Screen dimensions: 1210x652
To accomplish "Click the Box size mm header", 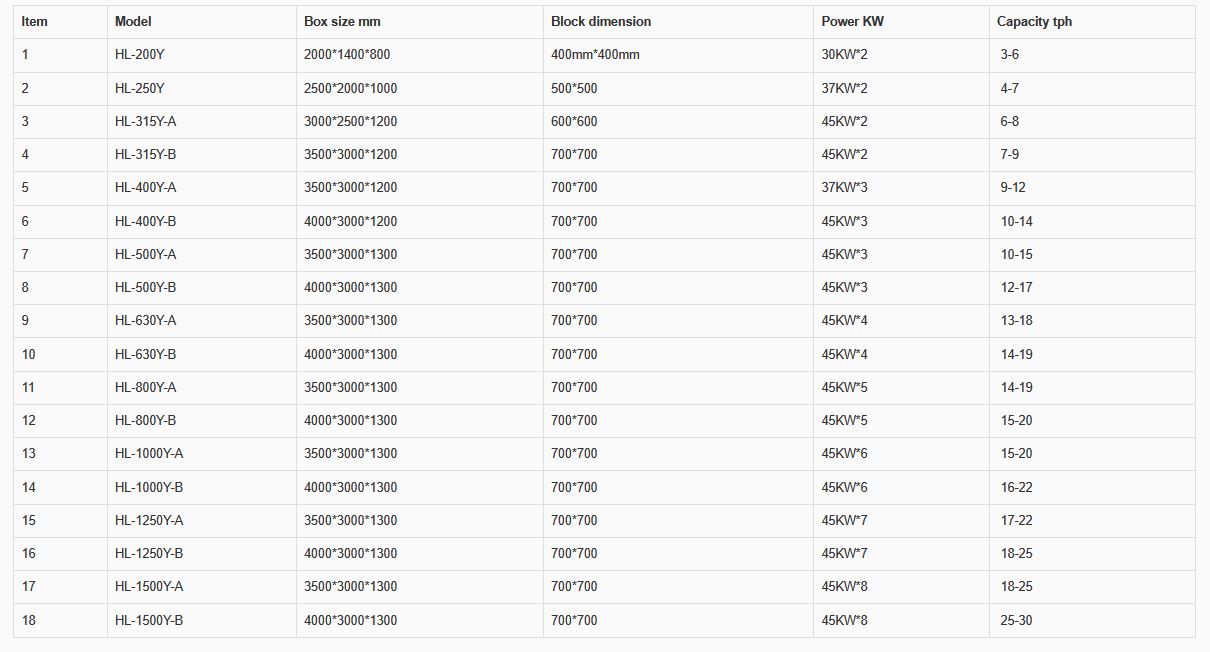I will (x=342, y=21).
